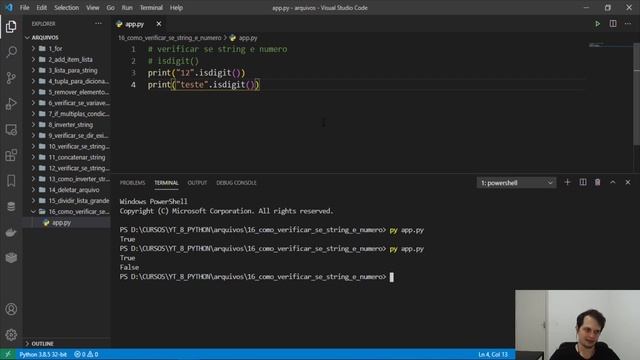This screenshot has width=640, height=360.
Task: Open the Search view in activity bar
Action: coord(11,52)
